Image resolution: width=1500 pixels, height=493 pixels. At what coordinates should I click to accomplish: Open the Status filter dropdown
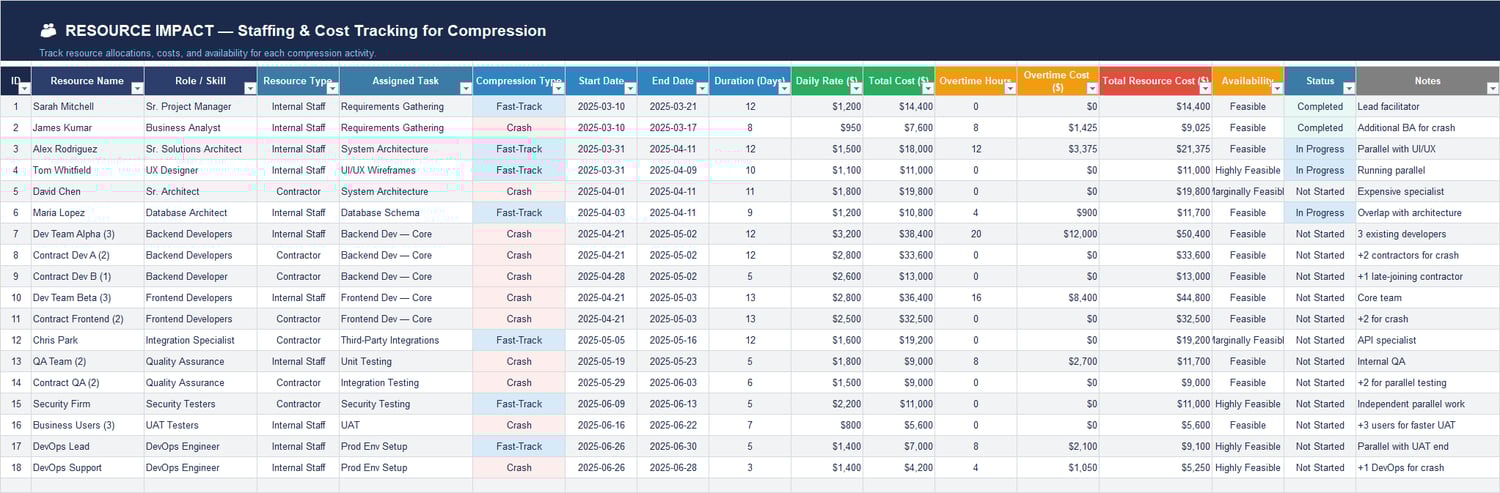[x=1349, y=88]
